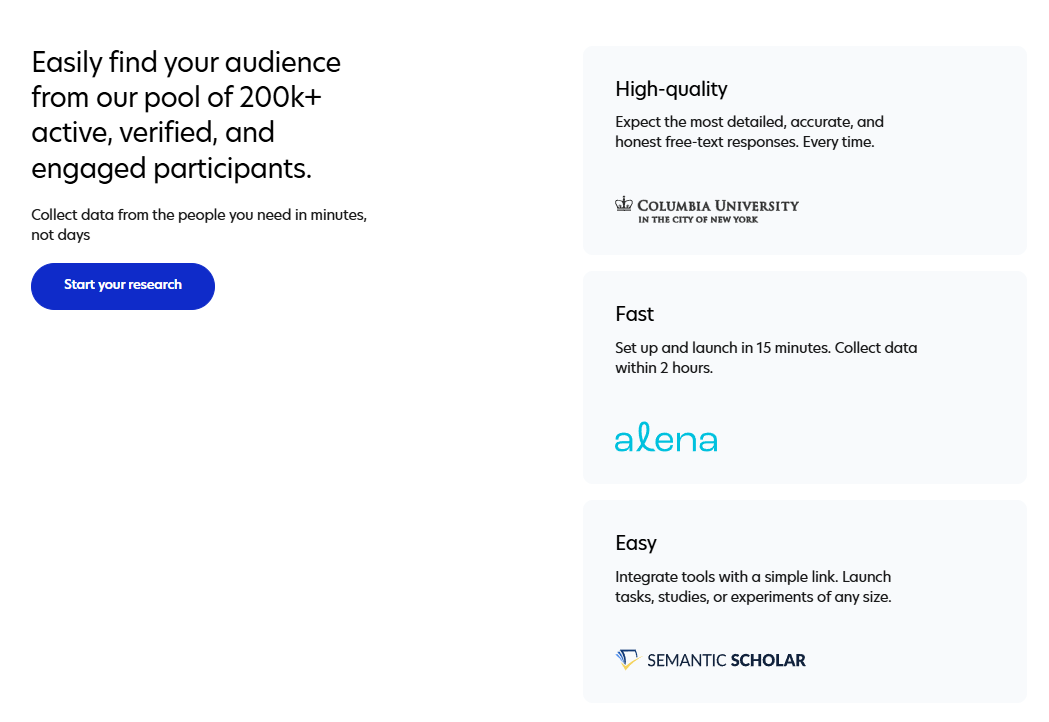Image resolution: width=1049 pixels, height=722 pixels.
Task: Click 'Expect the most detailed' description text
Action: [749, 132]
